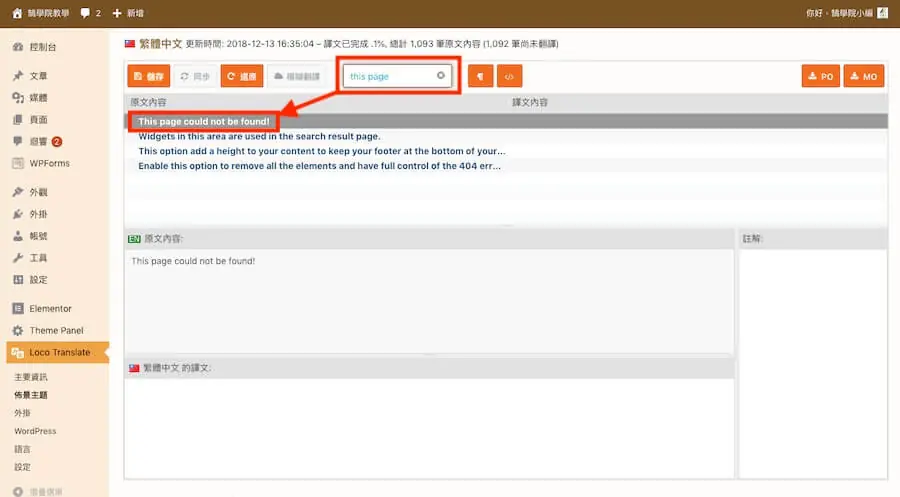
Task: Download the PO file
Action: 821,76
